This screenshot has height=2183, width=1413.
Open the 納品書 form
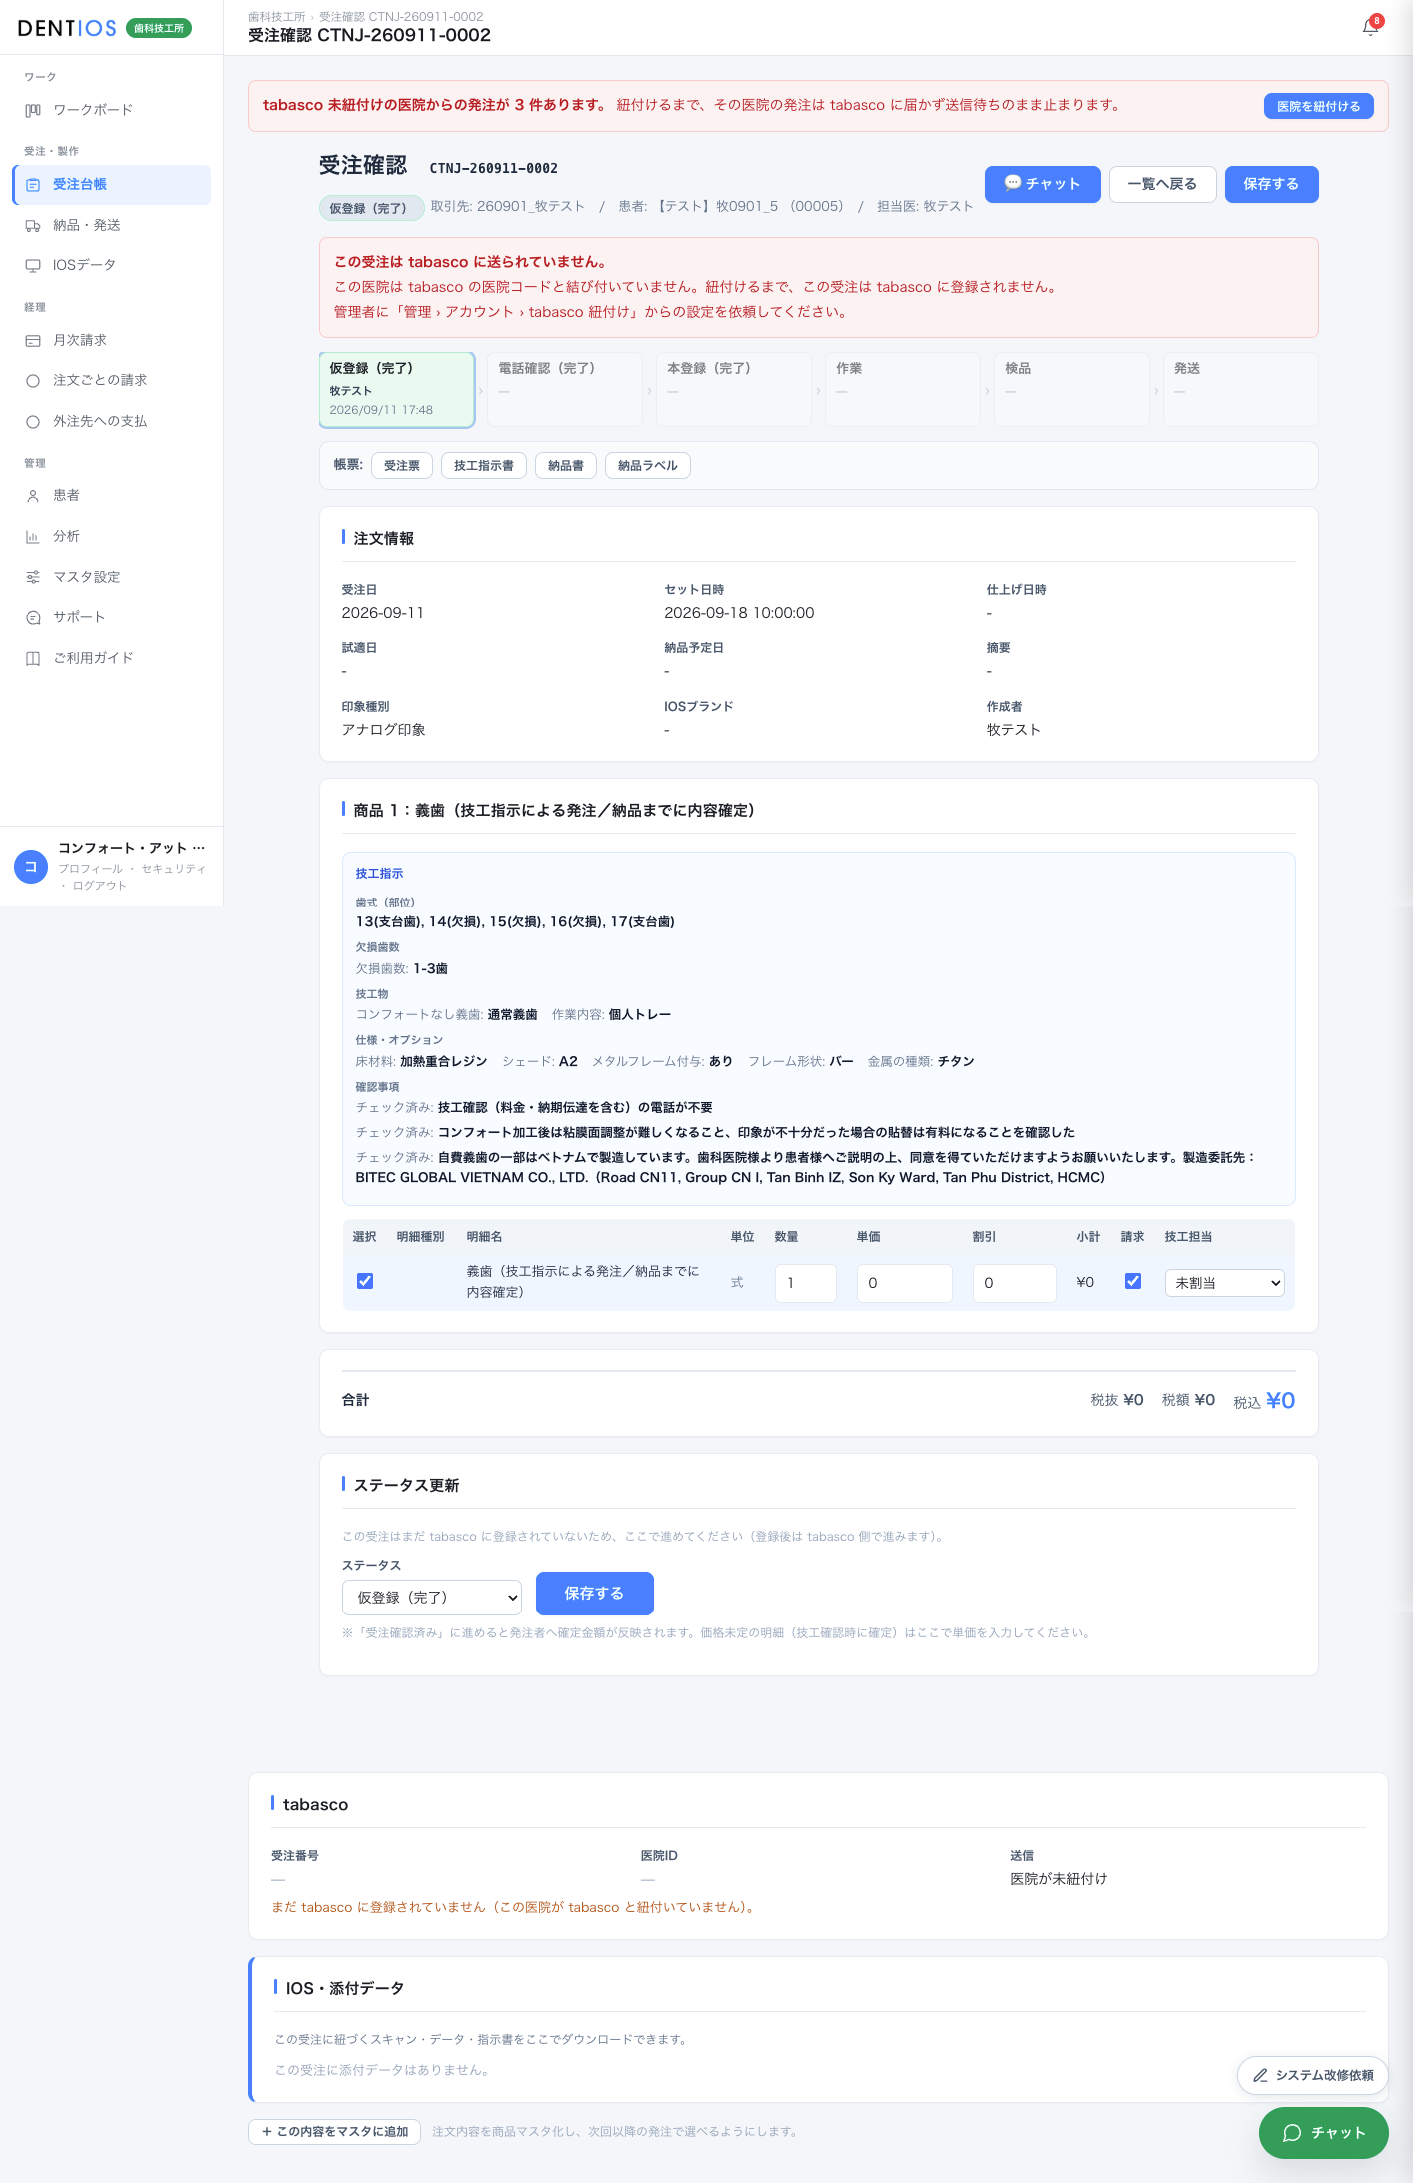[x=566, y=466]
